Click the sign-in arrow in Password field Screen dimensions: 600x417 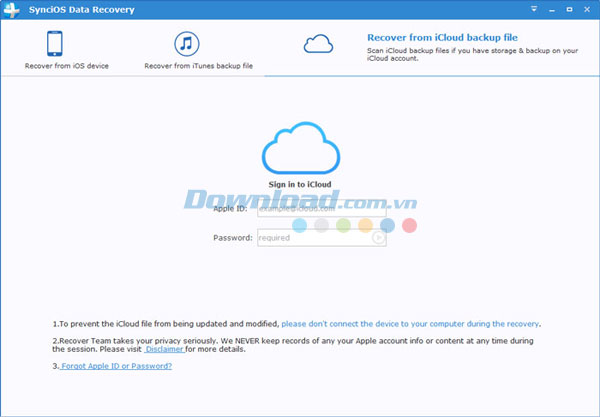tap(378, 238)
